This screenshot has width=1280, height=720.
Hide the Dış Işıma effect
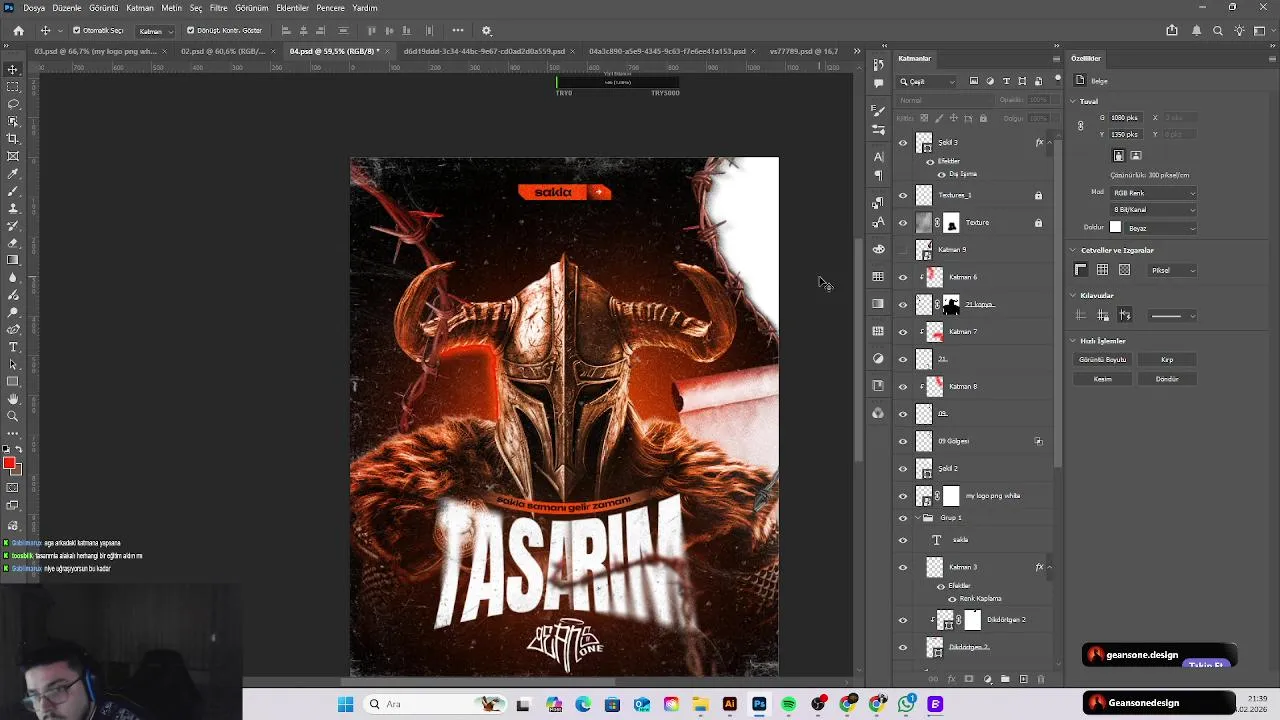click(941, 174)
